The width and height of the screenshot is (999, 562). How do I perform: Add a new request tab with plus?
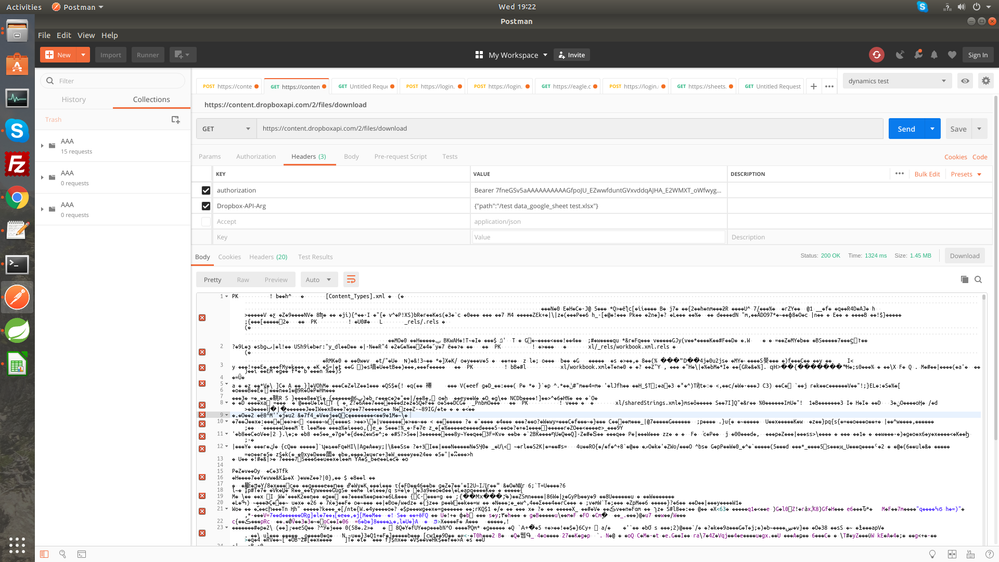coord(814,86)
